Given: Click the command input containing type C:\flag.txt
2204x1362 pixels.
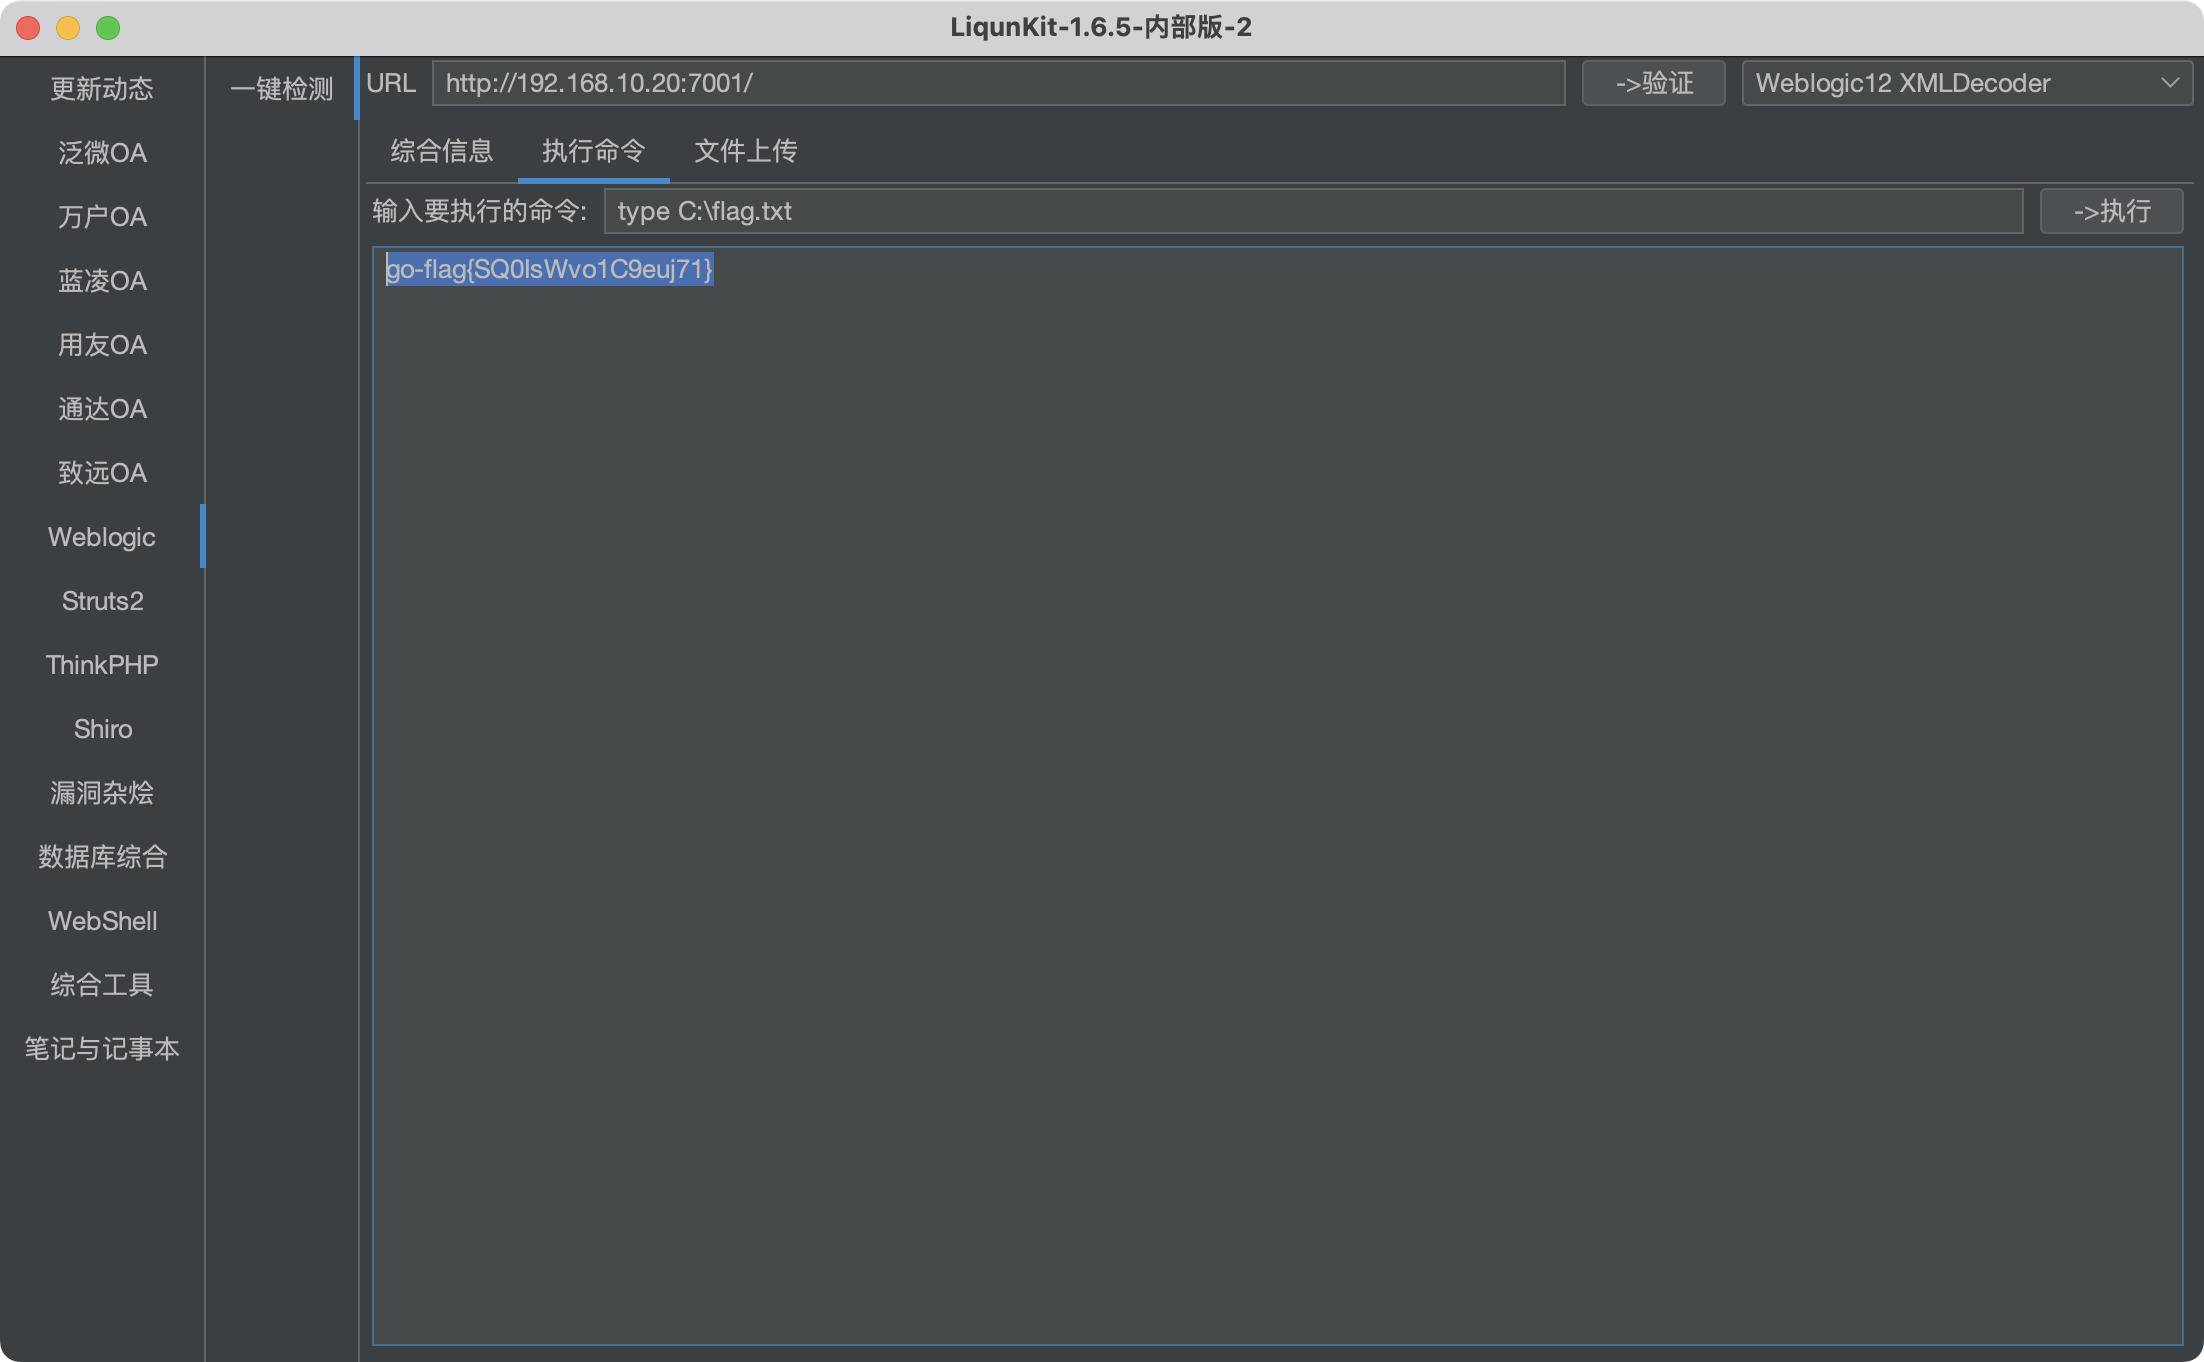Looking at the screenshot, I should [x=1314, y=211].
